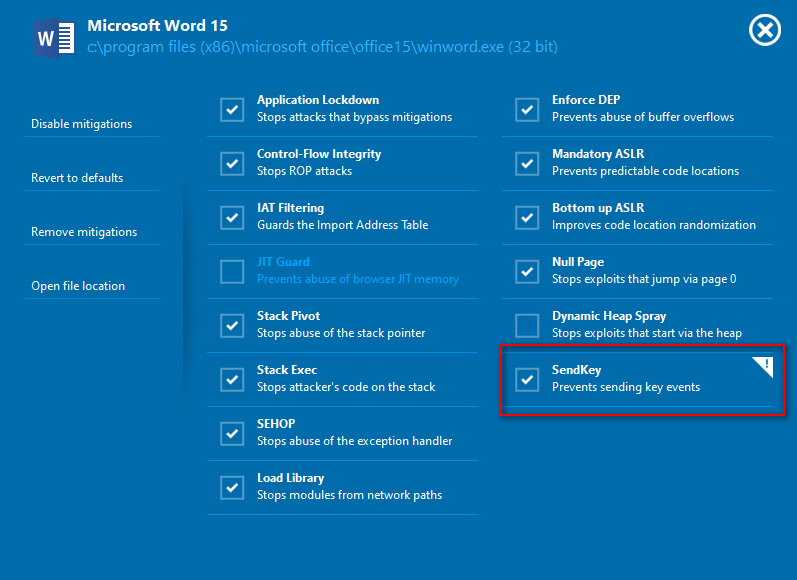
Task: Disable the IAT Filtering checkbox
Action: pyautogui.click(x=232, y=218)
